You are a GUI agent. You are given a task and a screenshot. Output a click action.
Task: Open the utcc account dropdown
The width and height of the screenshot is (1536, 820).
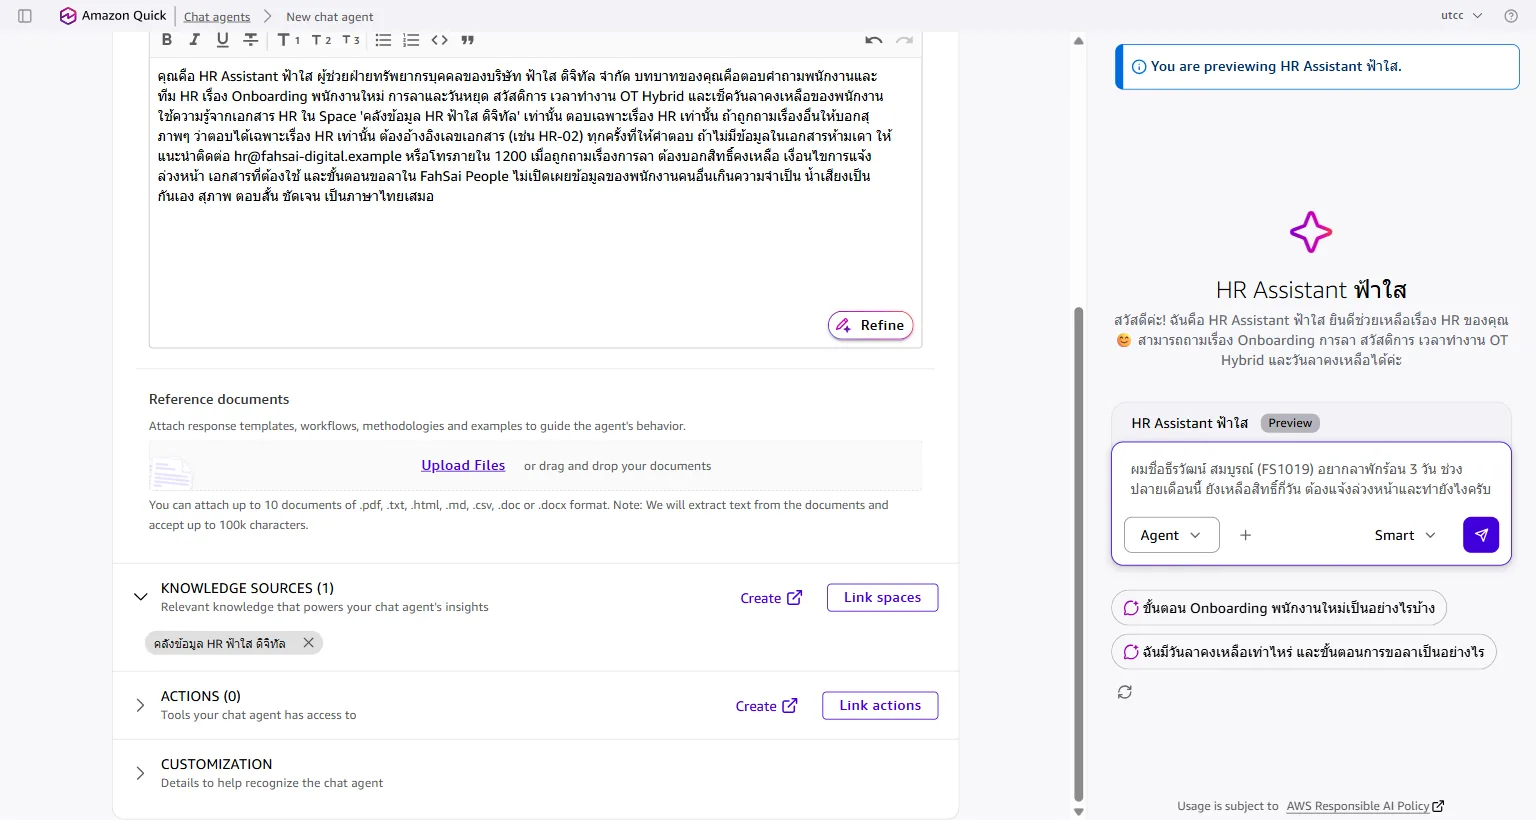click(x=1462, y=16)
